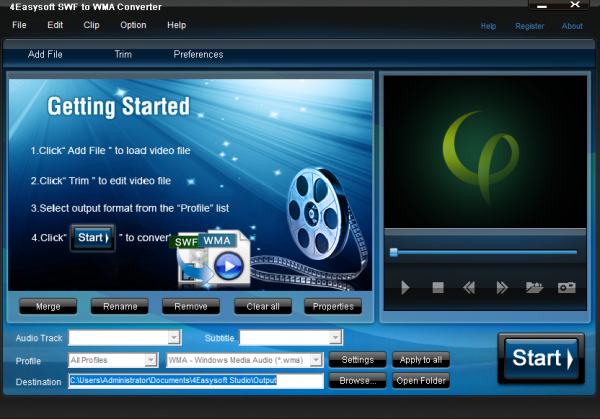Click Add File in the toolbar
The image size is (600, 419).
point(45,54)
